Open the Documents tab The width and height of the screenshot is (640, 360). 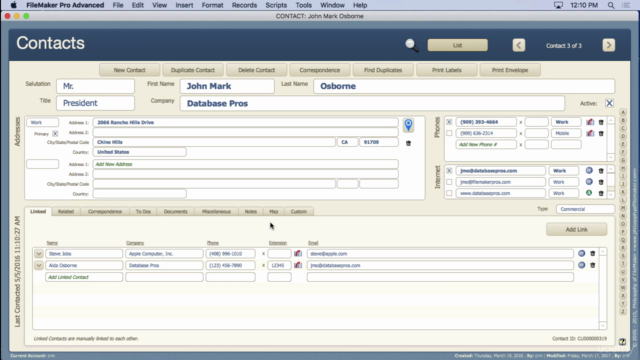pos(176,211)
